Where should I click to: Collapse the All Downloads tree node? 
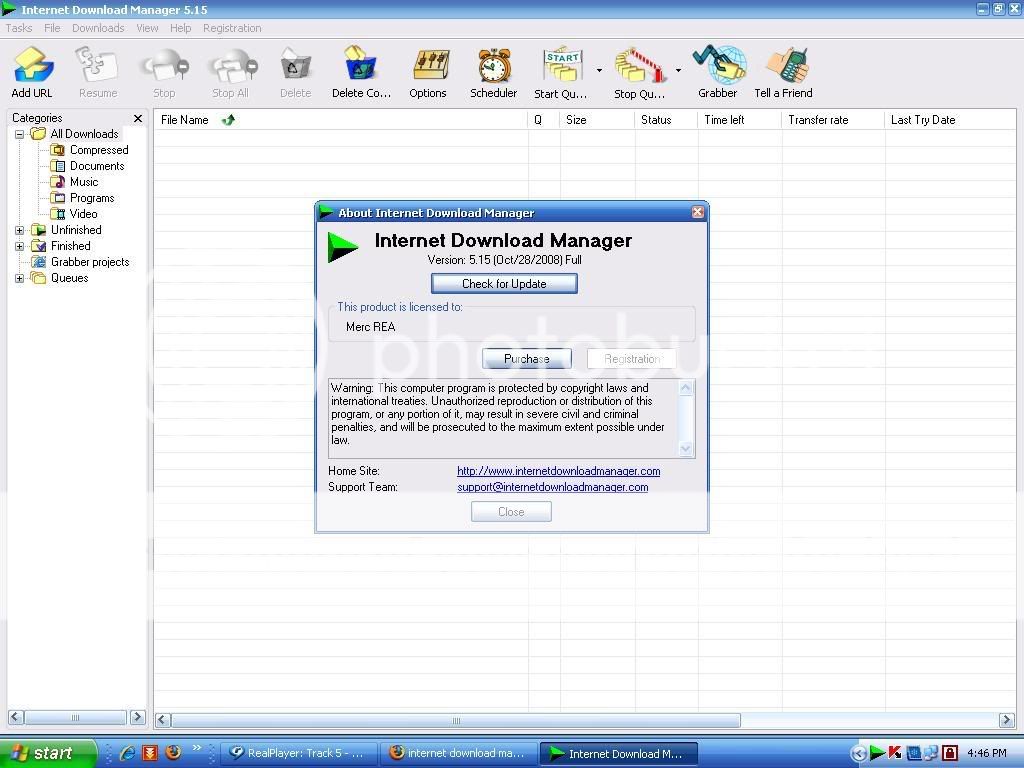click(x=20, y=135)
